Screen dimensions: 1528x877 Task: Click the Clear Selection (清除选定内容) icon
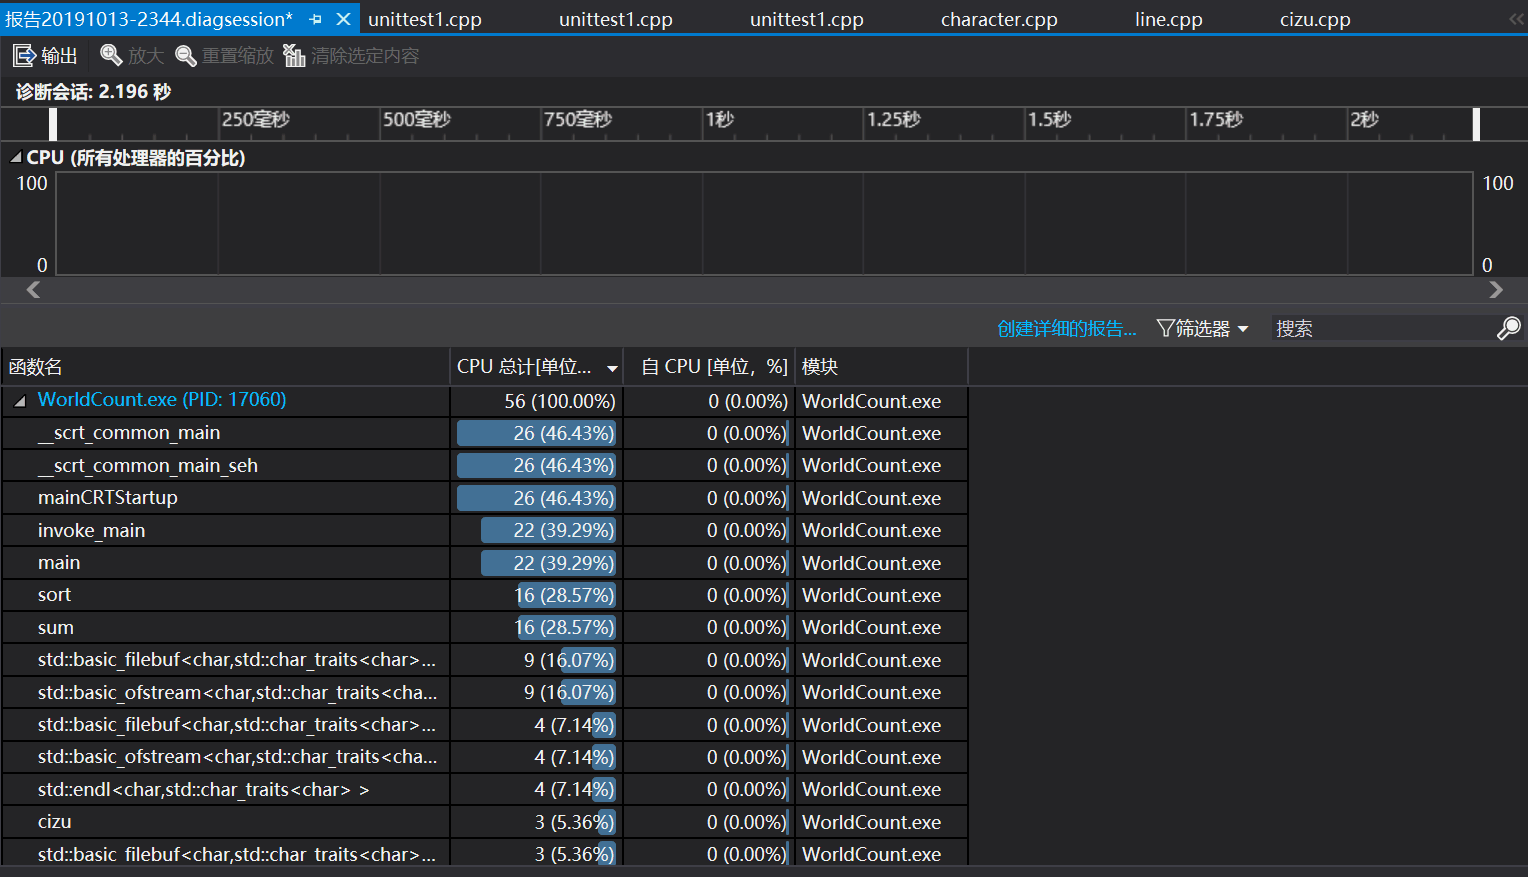pyautogui.click(x=294, y=56)
